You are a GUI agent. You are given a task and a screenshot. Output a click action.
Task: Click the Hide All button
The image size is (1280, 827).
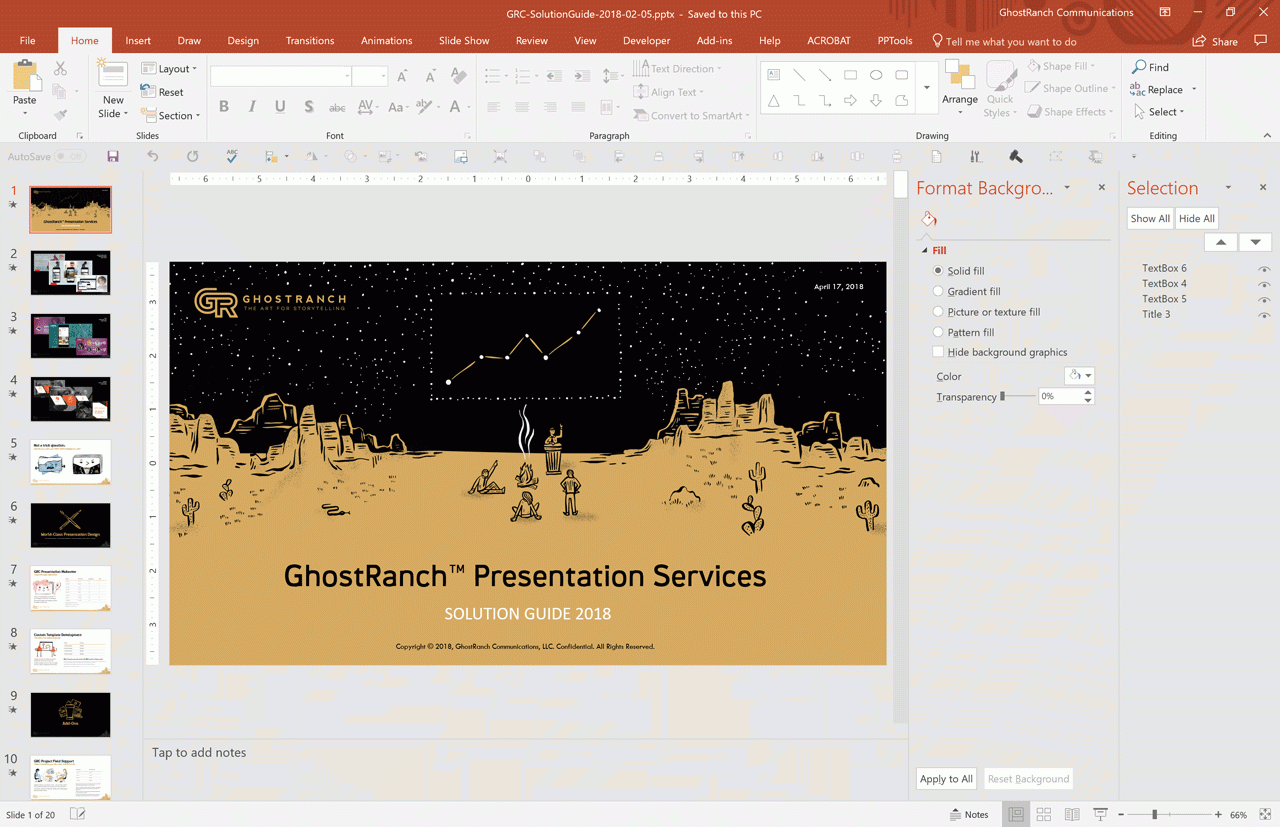point(1196,219)
